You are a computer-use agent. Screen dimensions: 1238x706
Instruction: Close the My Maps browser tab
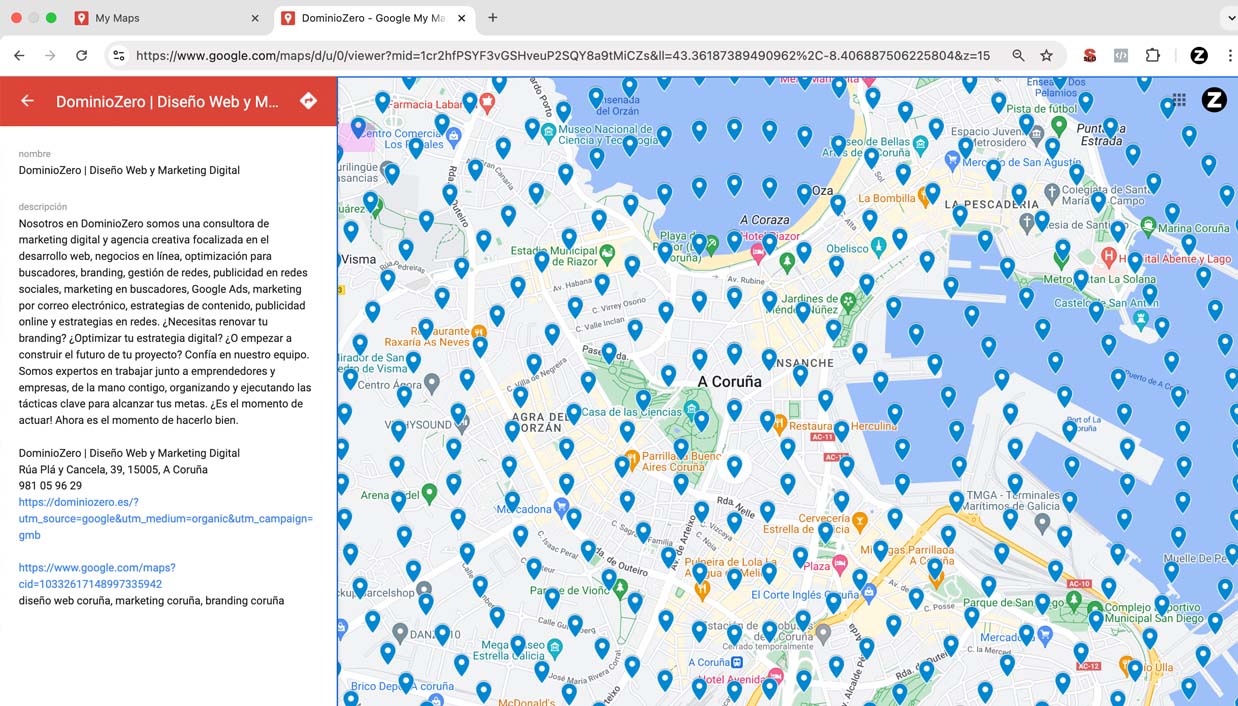[254, 18]
